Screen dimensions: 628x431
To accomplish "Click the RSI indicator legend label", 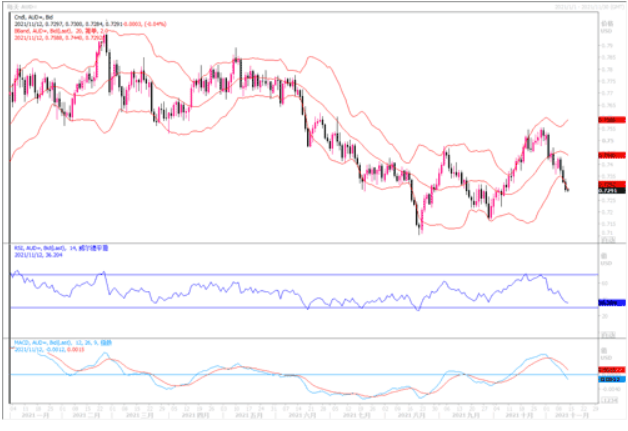I will click(x=62, y=245).
